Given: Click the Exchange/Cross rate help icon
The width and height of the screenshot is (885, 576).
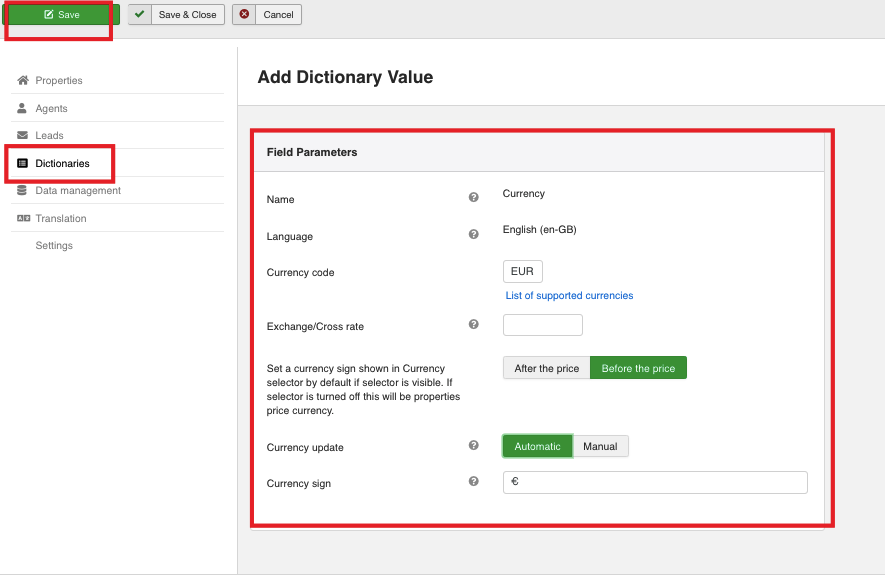Looking at the screenshot, I should (474, 325).
